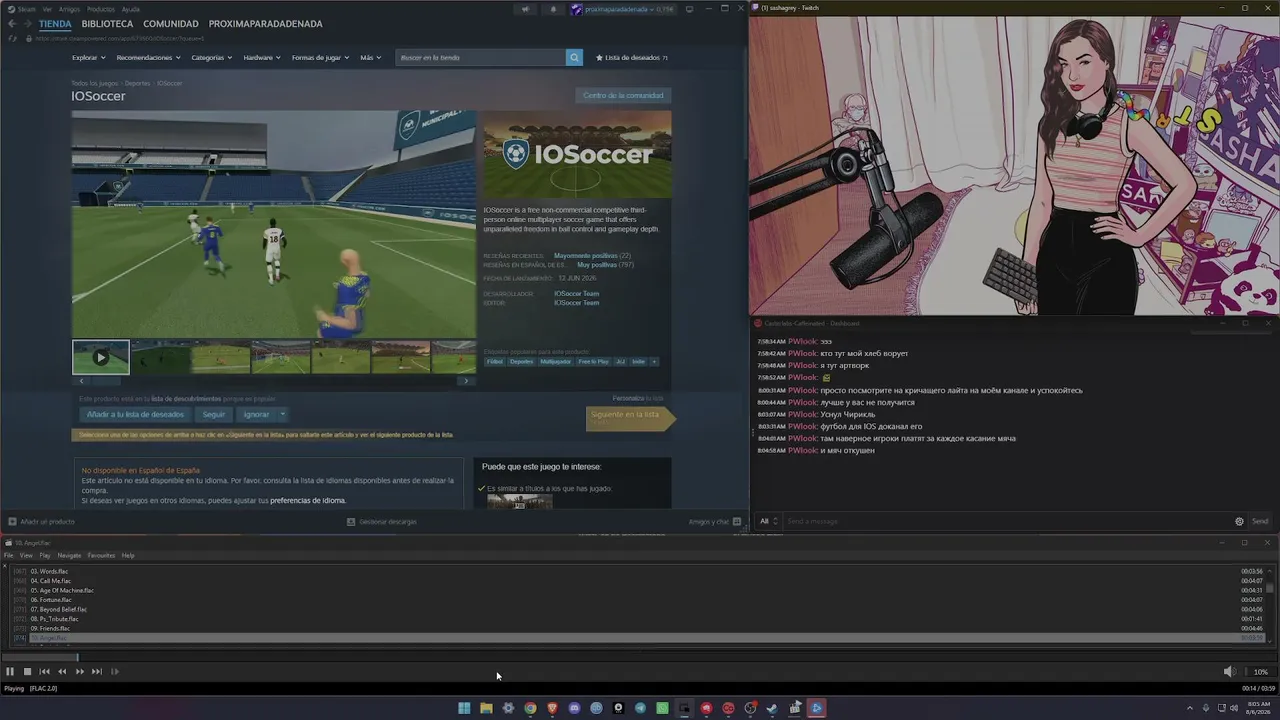Open Steam announcements megaphone icon
The height and width of the screenshot is (720, 1280).
tap(525, 9)
